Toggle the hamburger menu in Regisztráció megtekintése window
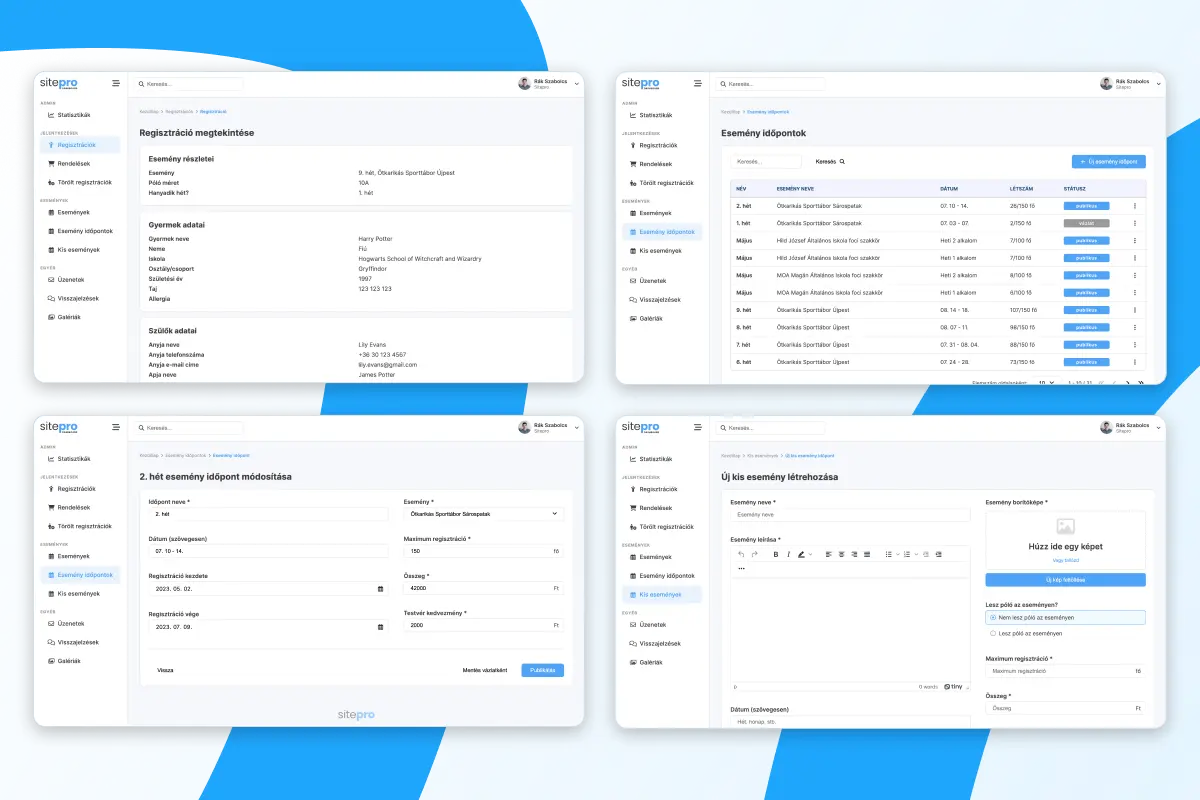The height and width of the screenshot is (800, 1200). click(x=116, y=83)
